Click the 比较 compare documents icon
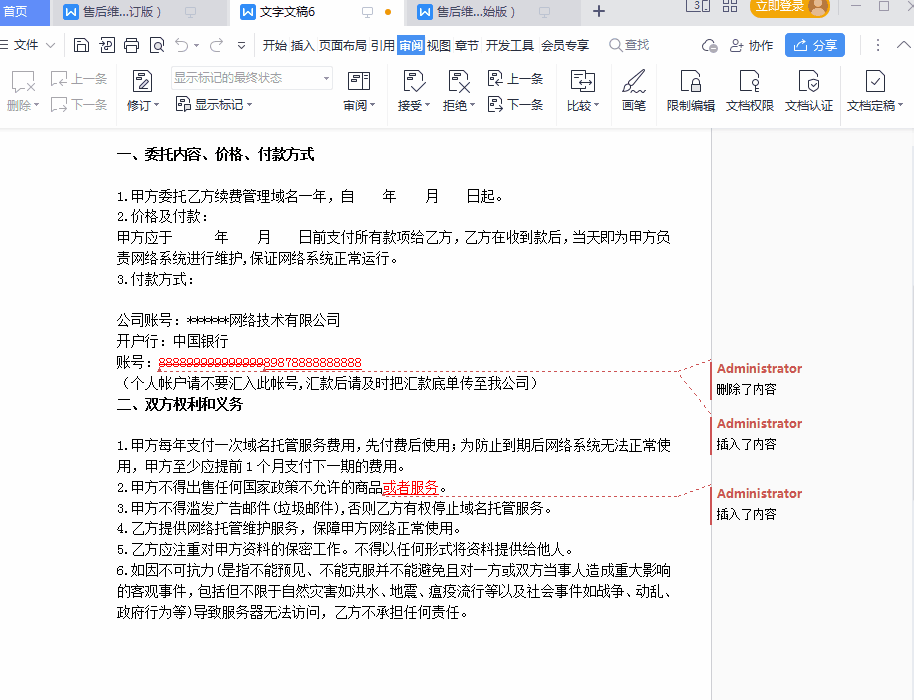Screen dimensions: 914x700 tap(582, 82)
